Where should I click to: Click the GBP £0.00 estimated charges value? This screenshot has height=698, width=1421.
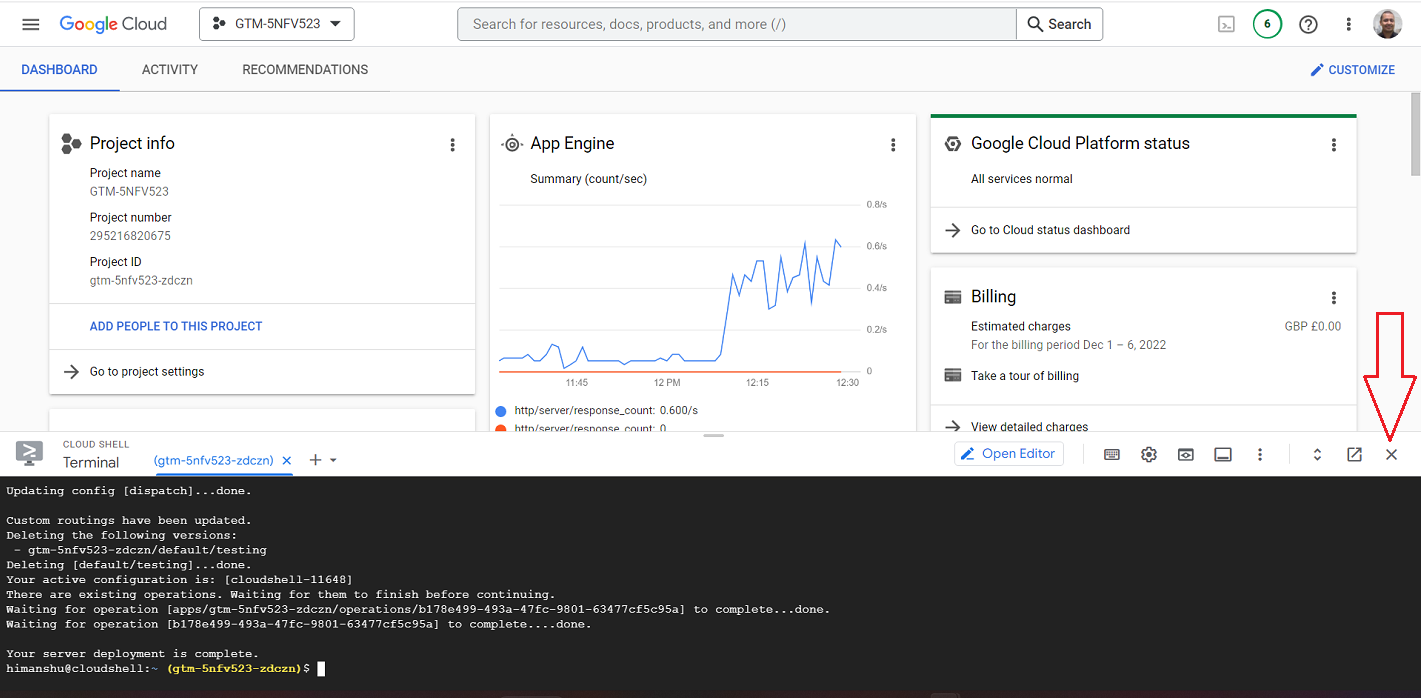point(1312,326)
